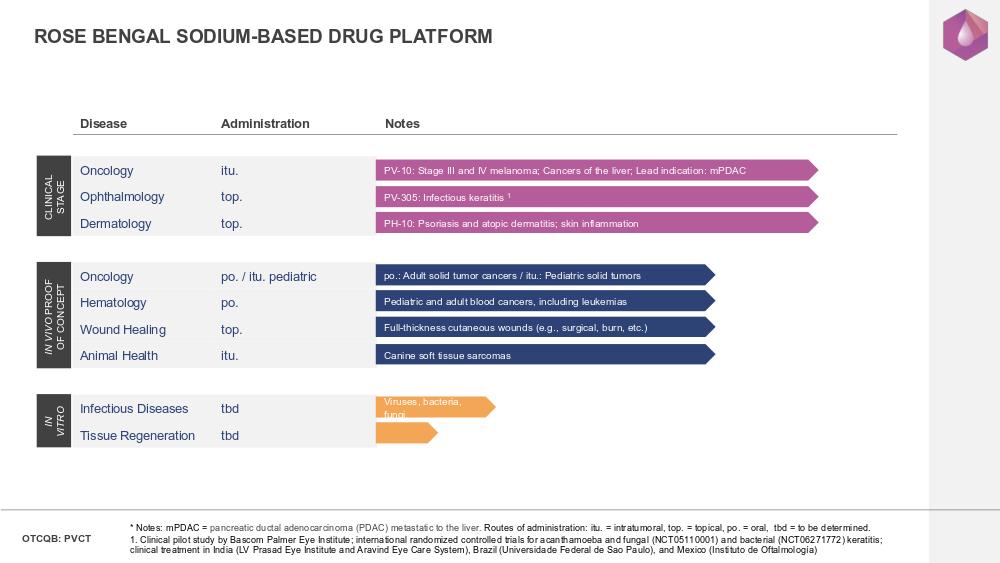Select the PH-10 Psoriasis arrow bar
Image resolution: width=1000 pixels, height=563 pixels.
coord(595,224)
